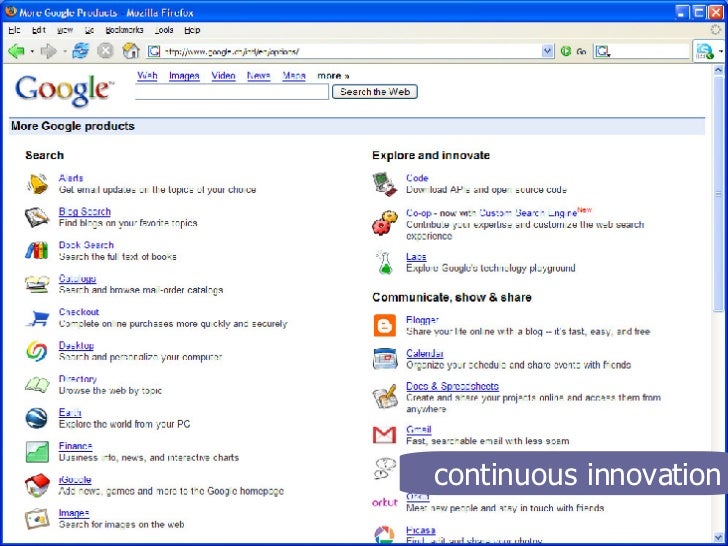The image size is (728, 546).
Task: Click the Blog Search notebook icon
Action: [x=37, y=217]
